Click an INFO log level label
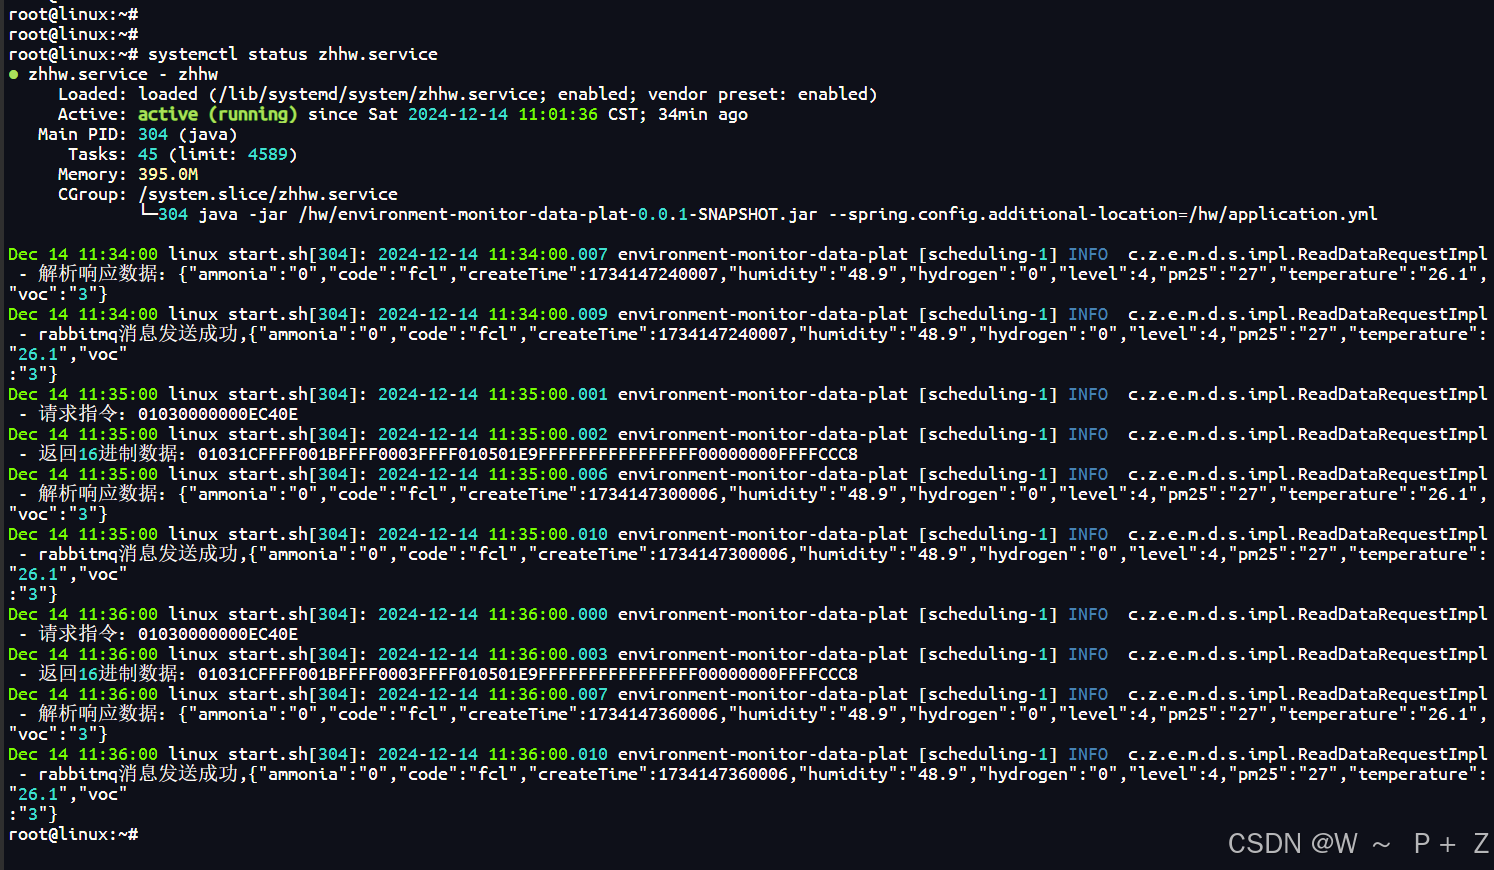1494x870 pixels. tap(1088, 253)
